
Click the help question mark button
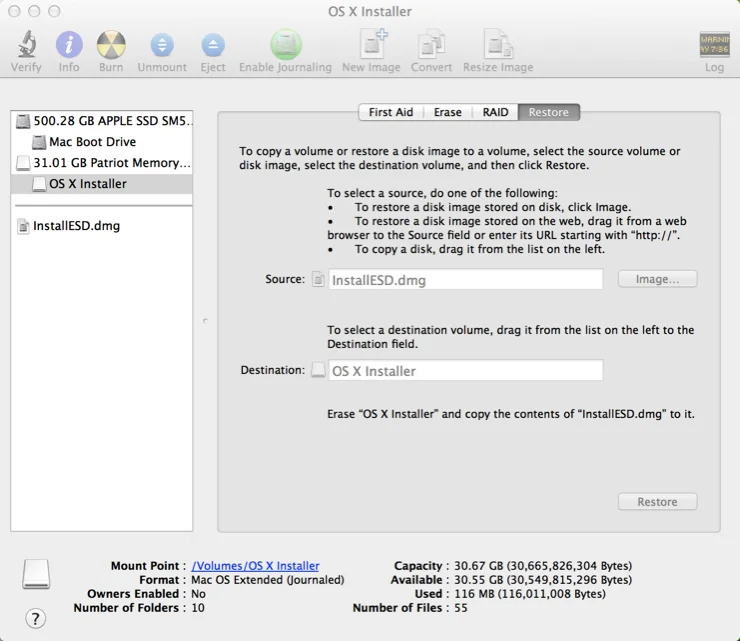pyautogui.click(x=35, y=618)
